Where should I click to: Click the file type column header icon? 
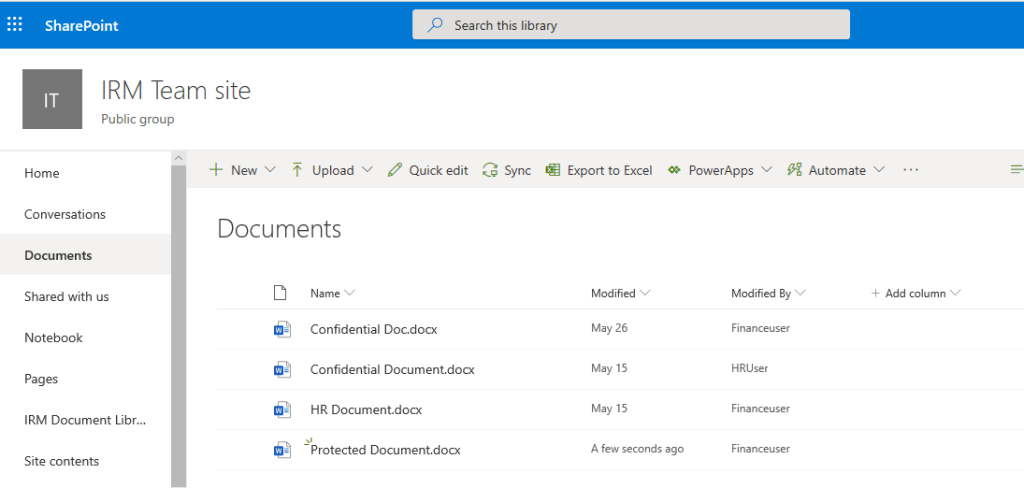click(x=280, y=293)
